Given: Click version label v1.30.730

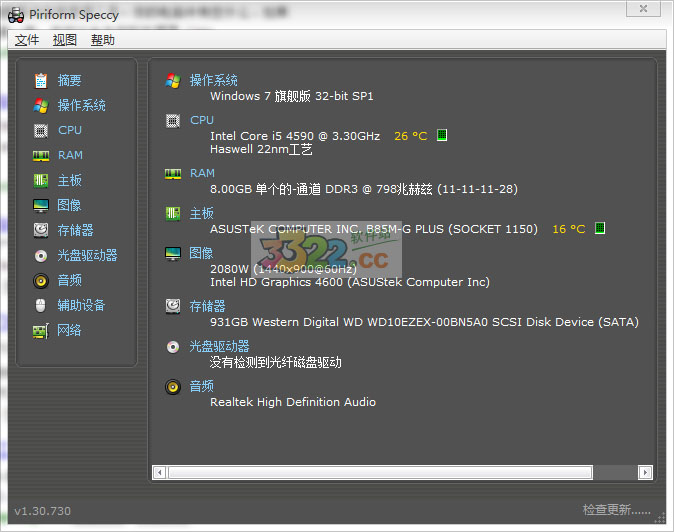Looking at the screenshot, I should tap(43, 511).
